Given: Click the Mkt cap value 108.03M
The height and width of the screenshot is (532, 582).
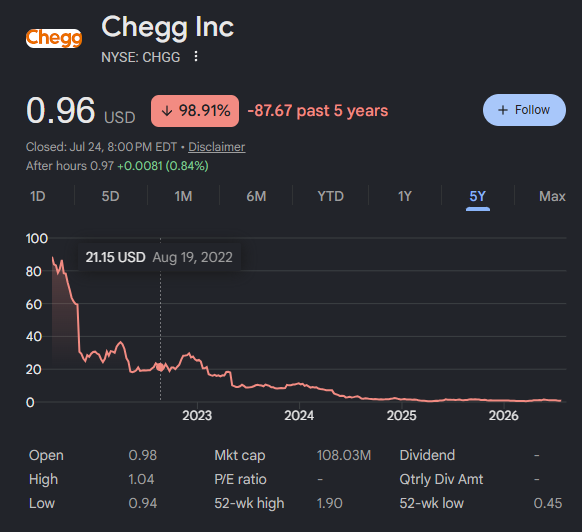Looking at the screenshot, I should point(344,455).
